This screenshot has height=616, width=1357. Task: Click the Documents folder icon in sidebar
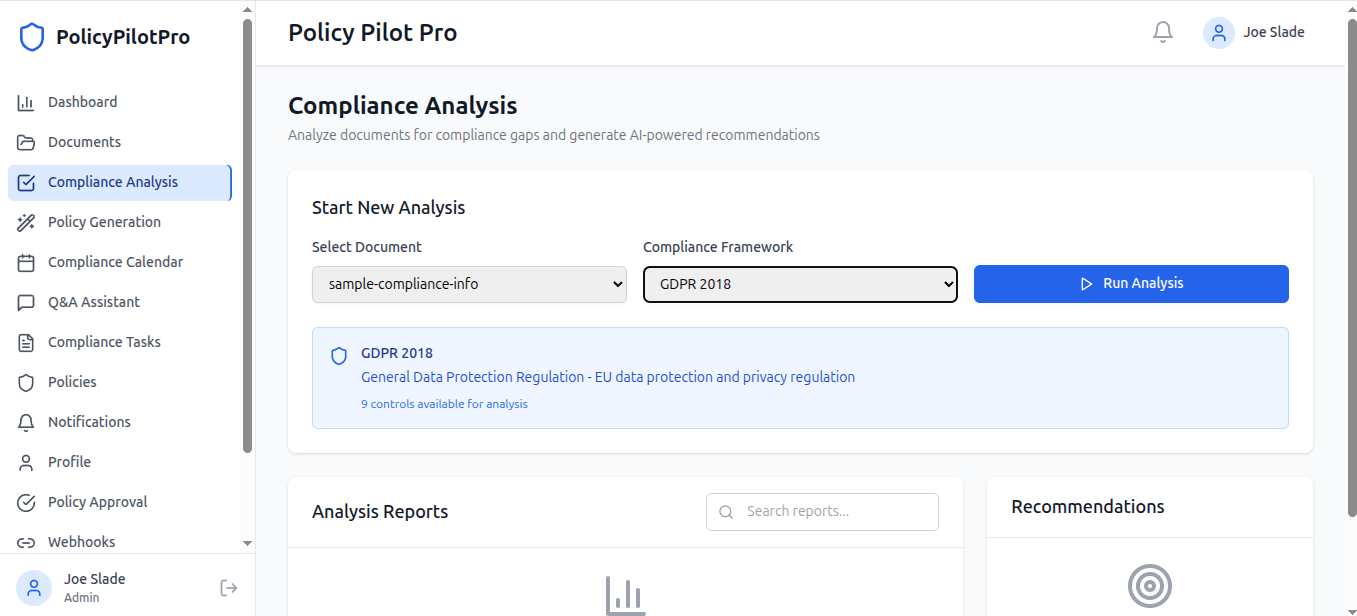27,142
